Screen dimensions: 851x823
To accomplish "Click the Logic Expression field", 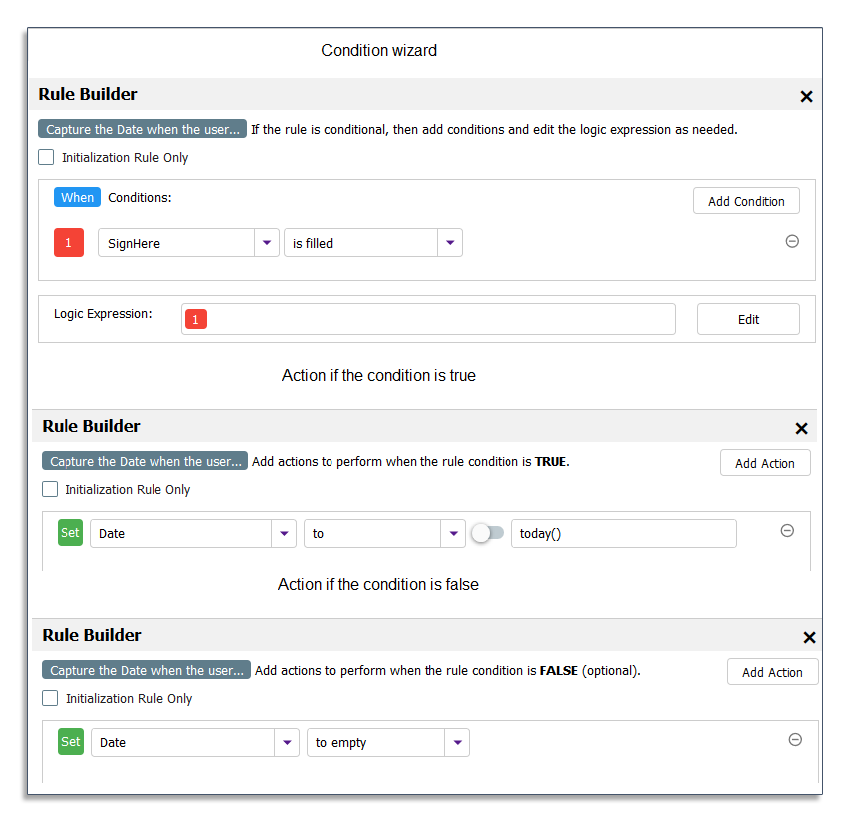I will [428, 319].
